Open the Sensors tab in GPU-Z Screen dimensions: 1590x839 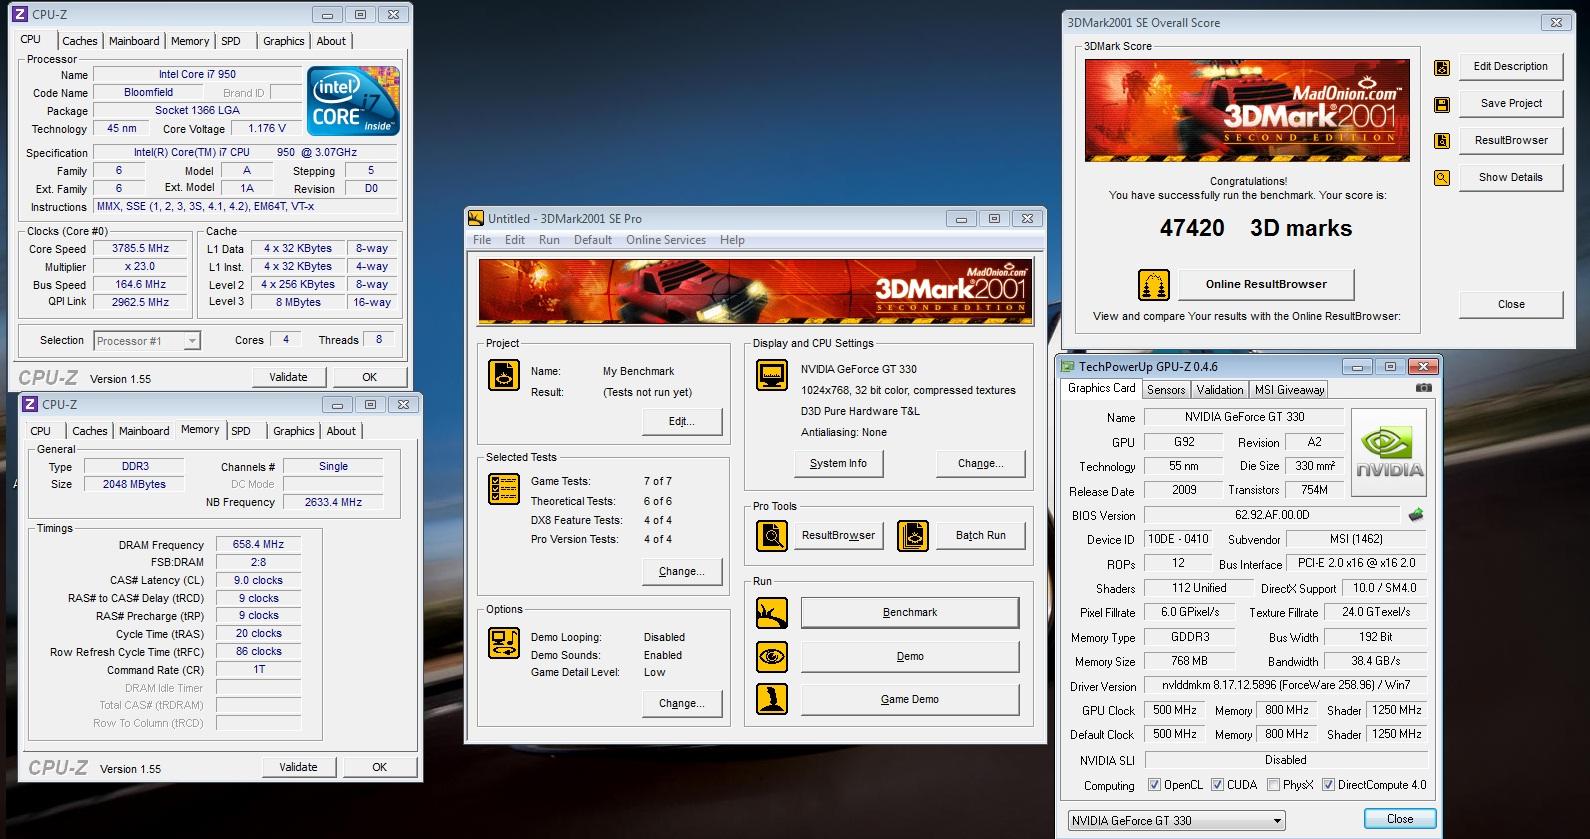point(1166,390)
